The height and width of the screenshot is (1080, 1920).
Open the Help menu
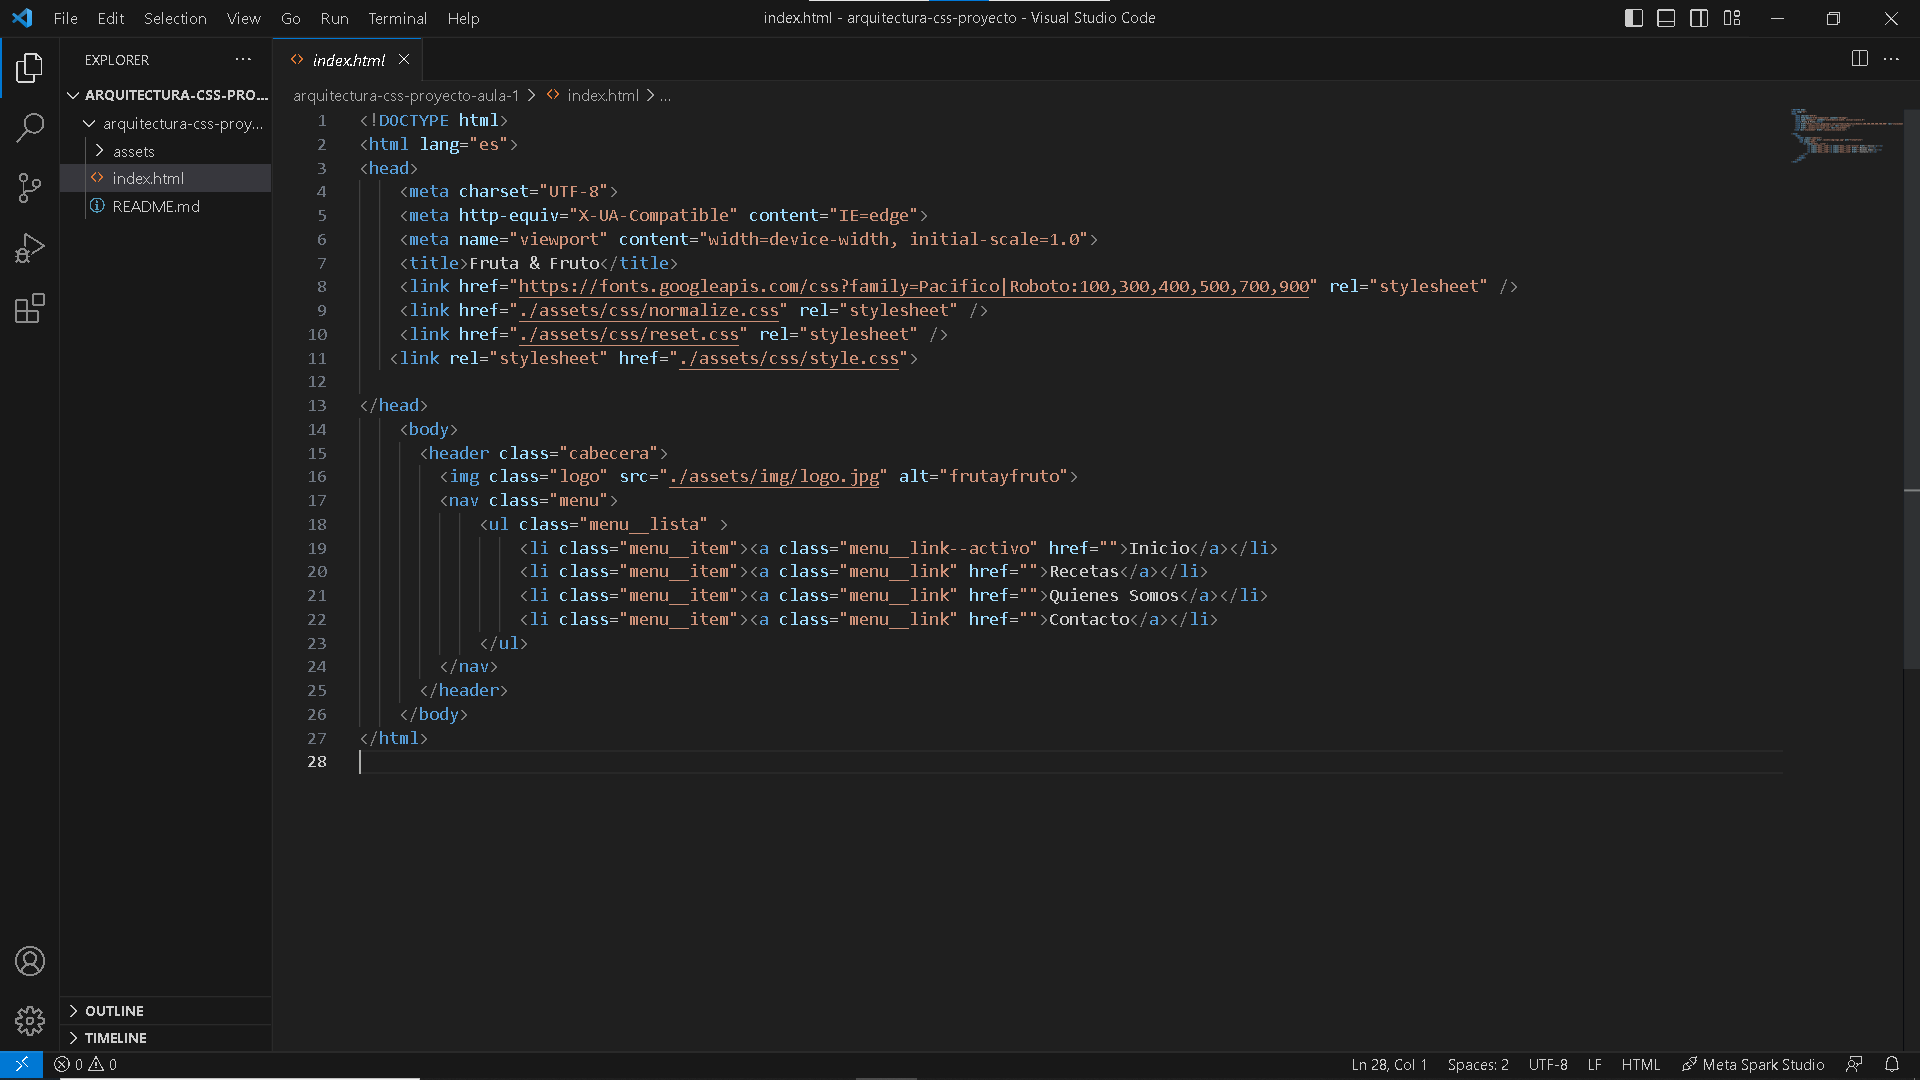pyautogui.click(x=463, y=18)
